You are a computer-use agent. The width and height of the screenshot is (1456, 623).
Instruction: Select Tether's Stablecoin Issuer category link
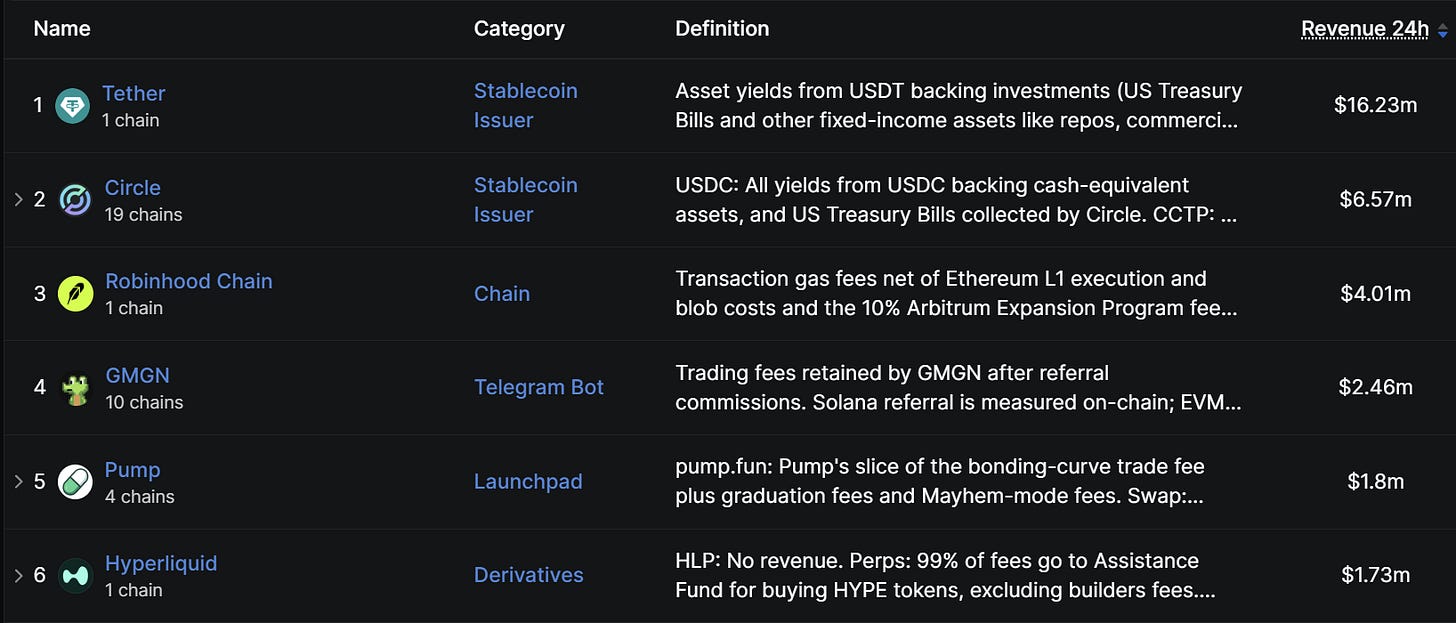click(526, 105)
